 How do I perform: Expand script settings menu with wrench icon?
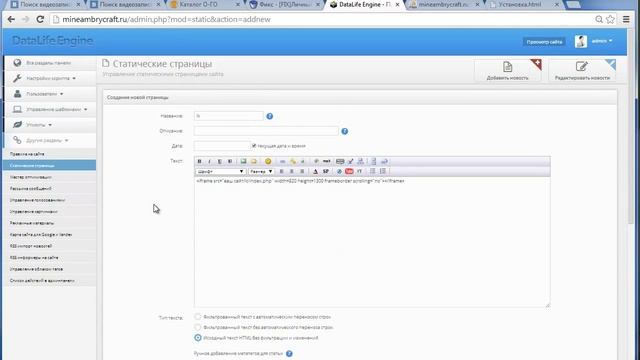(50, 78)
